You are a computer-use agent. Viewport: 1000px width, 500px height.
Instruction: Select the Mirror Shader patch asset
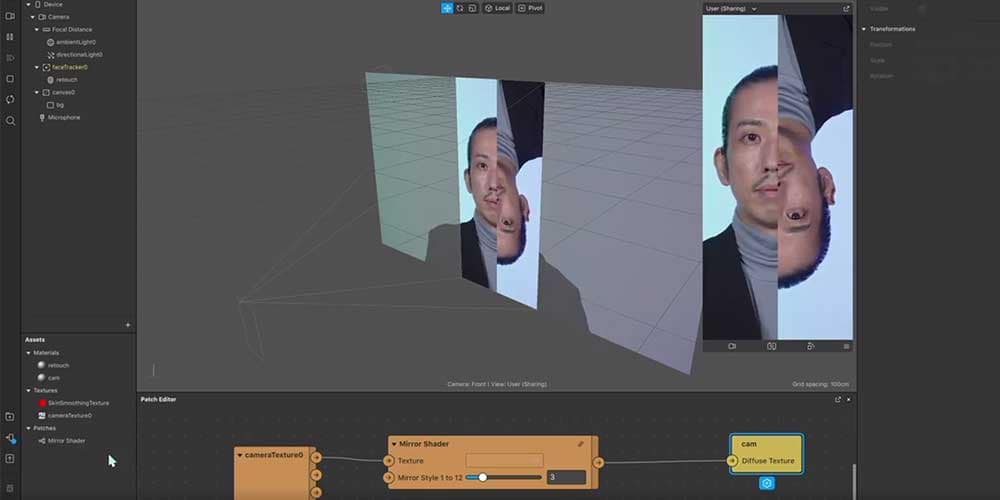click(66, 440)
